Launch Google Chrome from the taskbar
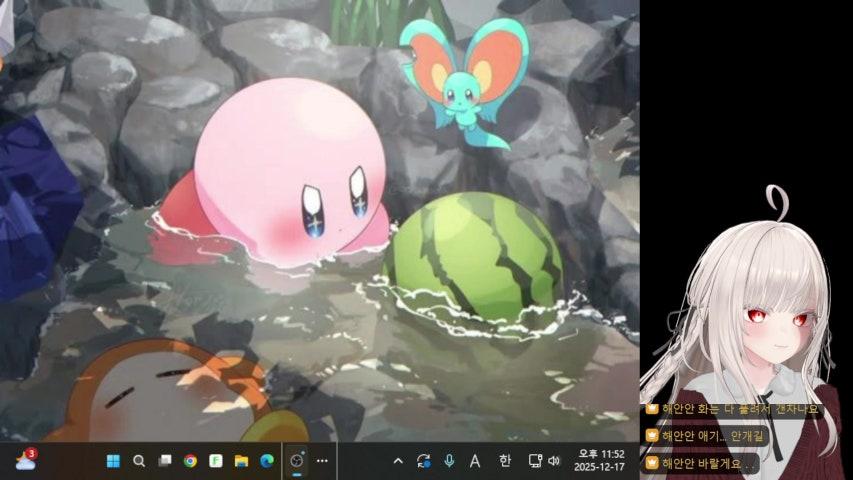The width and height of the screenshot is (853, 480). (x=190, y=461)
